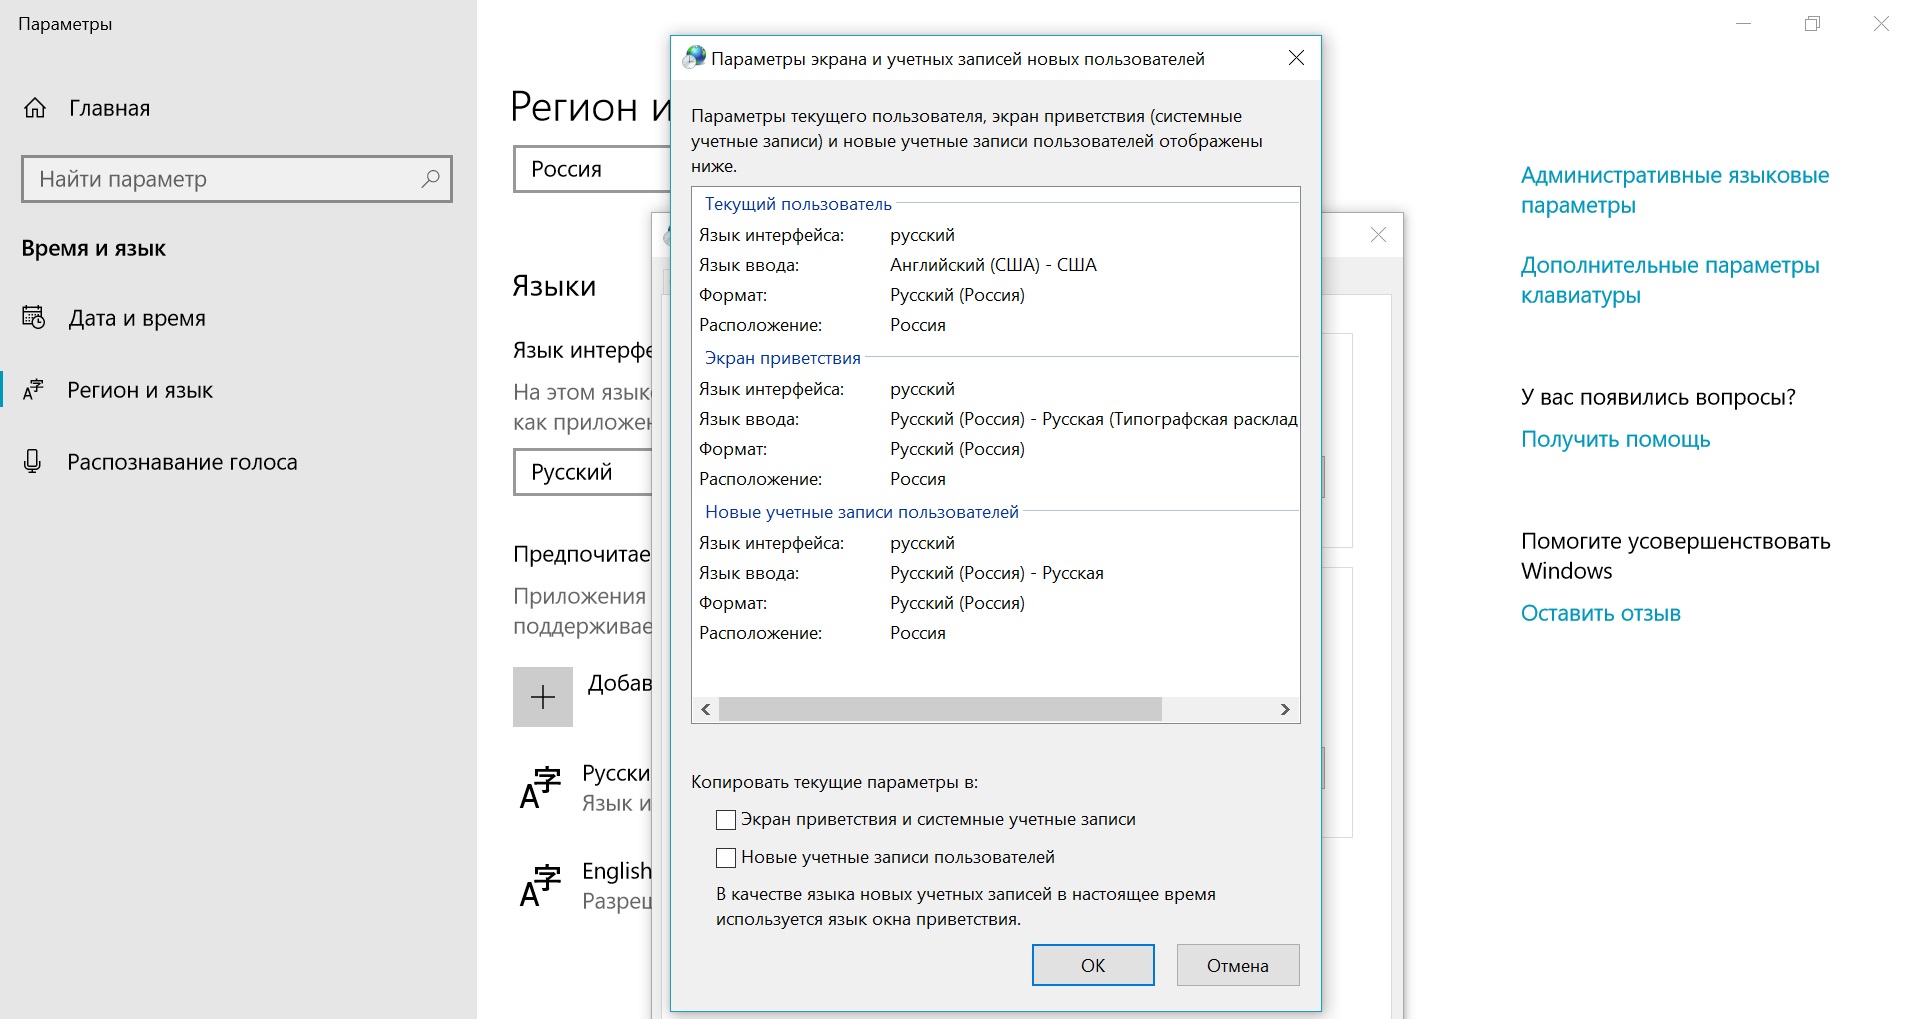Restore down the Параметры window
1917x1019 pixels.
(1812, 24)
